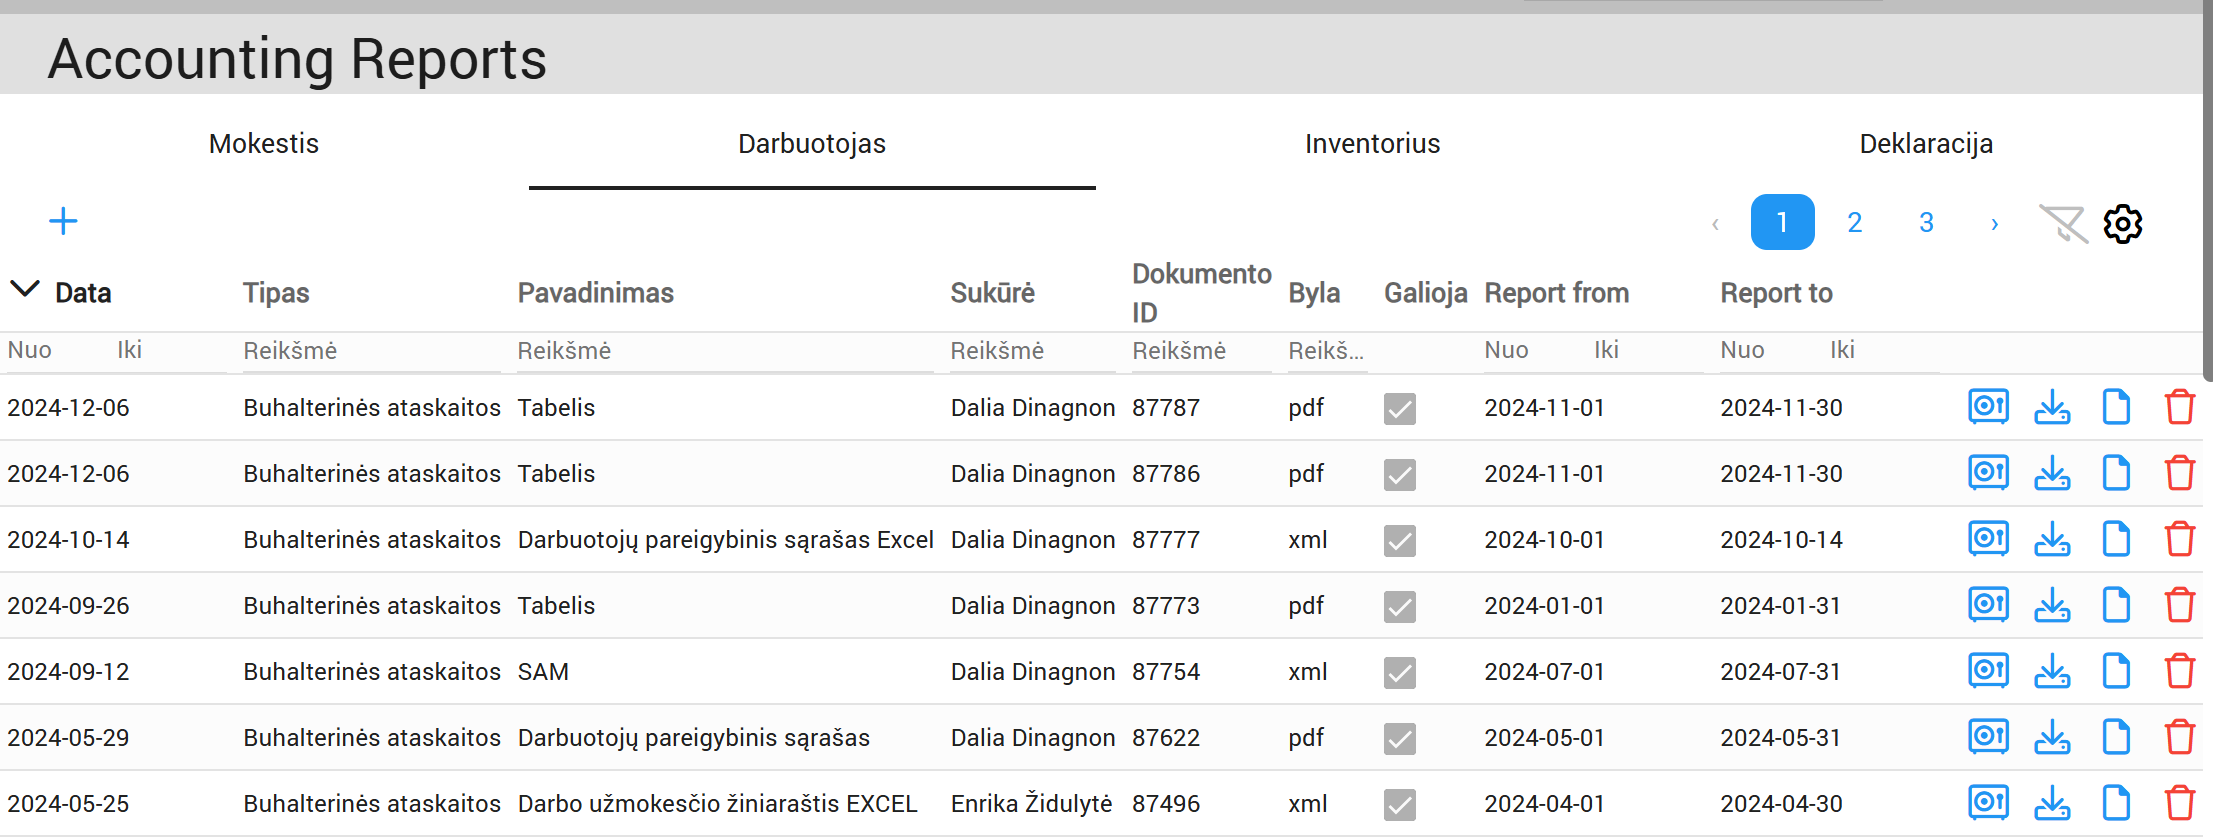
Task: Download the document 87777 file
Action: coord(2052,539)
